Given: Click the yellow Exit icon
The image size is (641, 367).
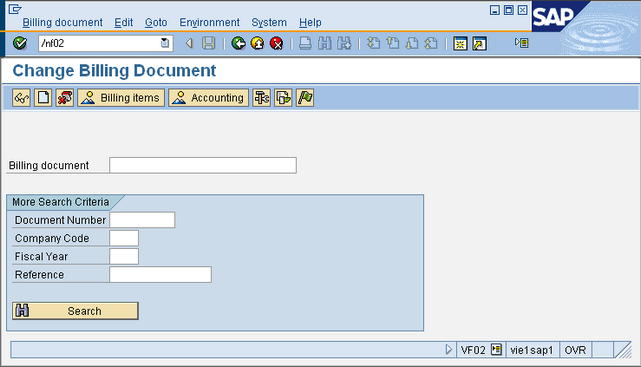Looking at the screenshot, I should pyautogui.click(x=258, y=43).
